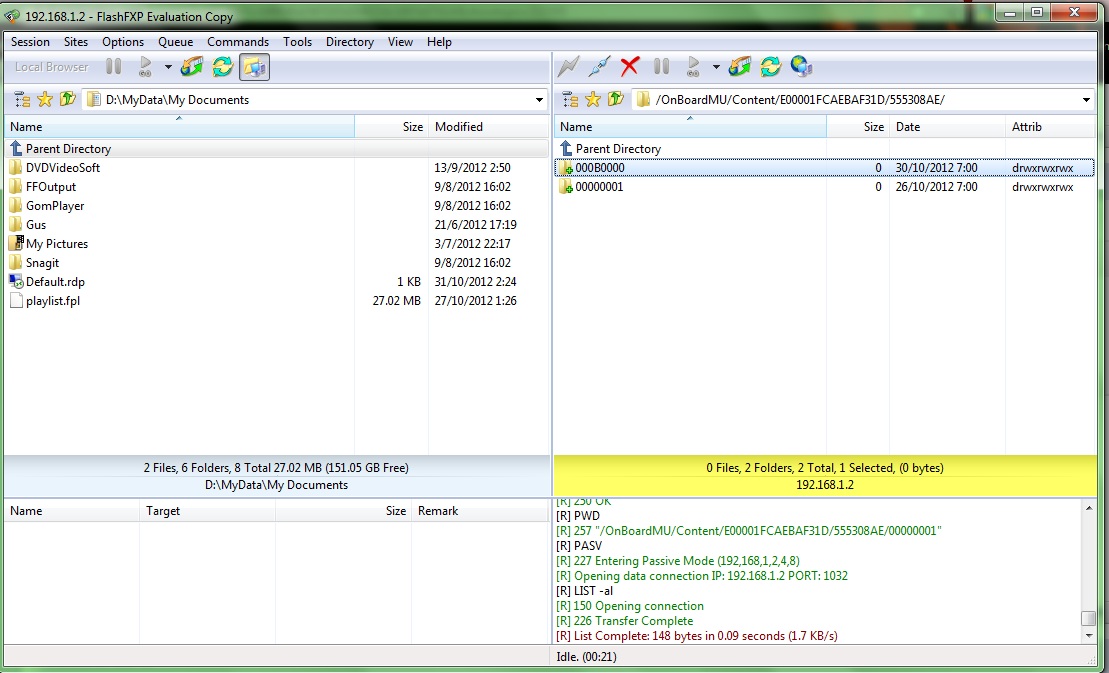Click the local path field D:\MyData\My Documents
Screen dimensions: 1109x673
(x=315, y=100)
